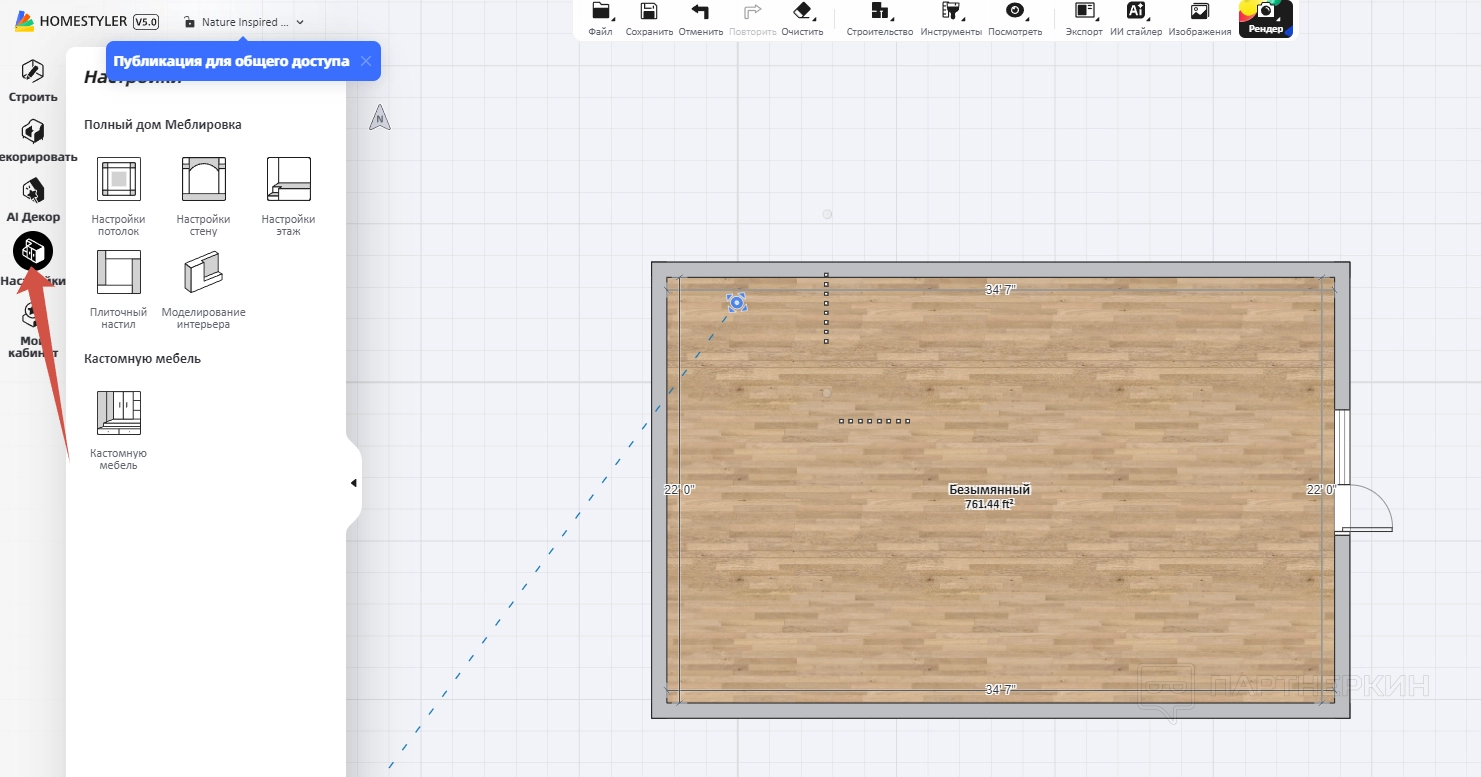Close the Публикация для общего доступа tooltip
The width and height of the screenshot is (1481, 777).
pyautogui.click(x=366, y=61)
